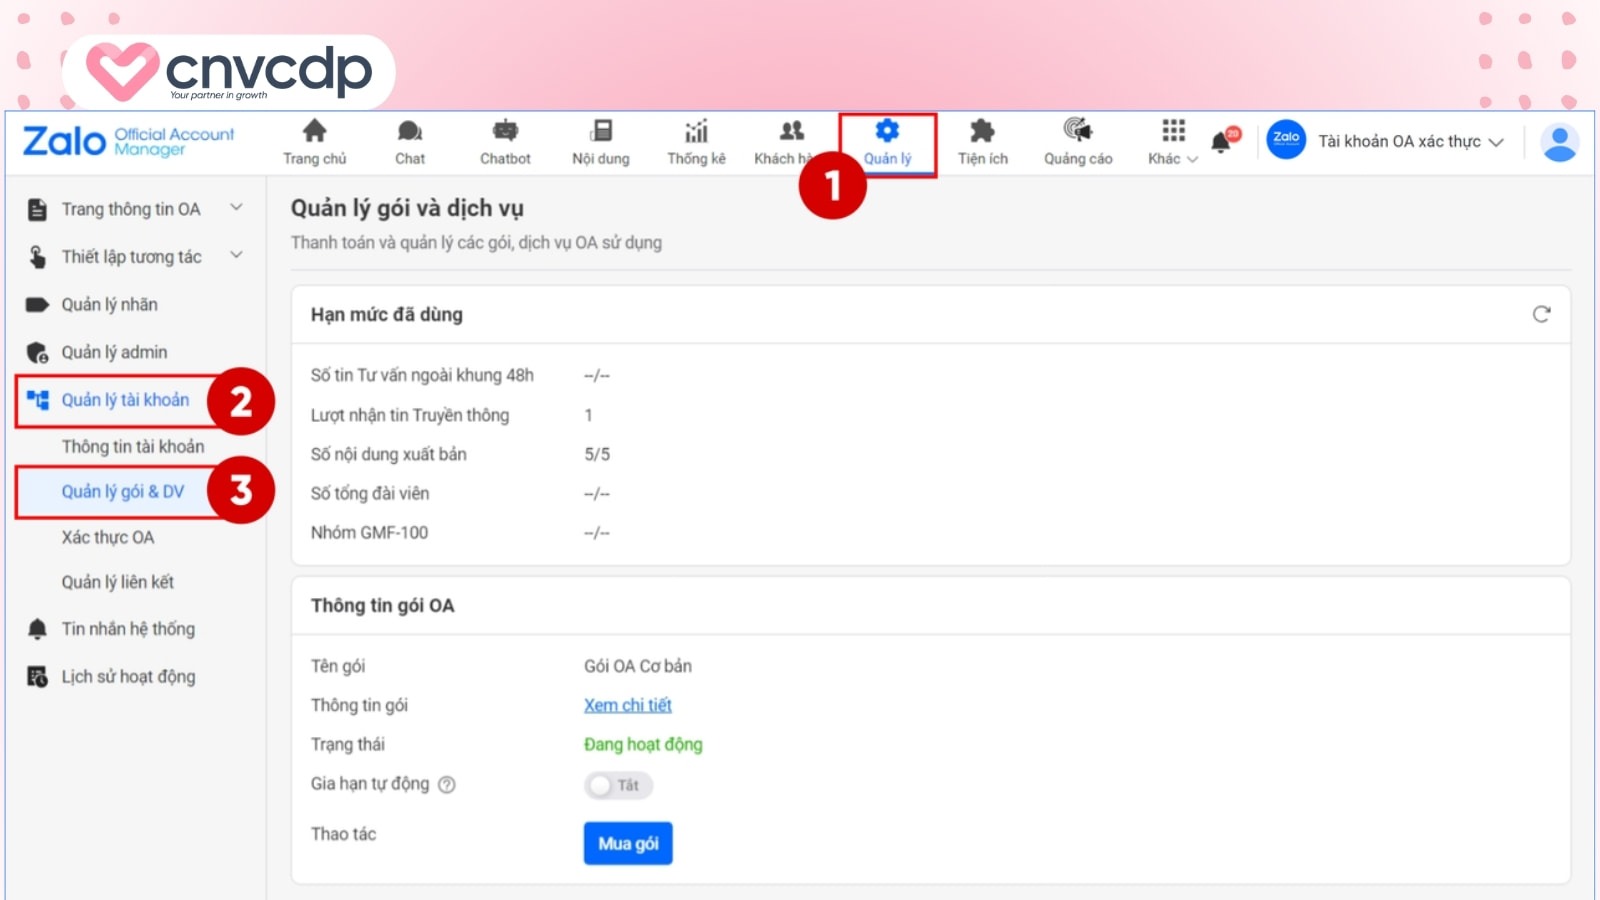Click the notification bell icon
Screen dimensions: 1600x900
click(x=1222, y=142)
